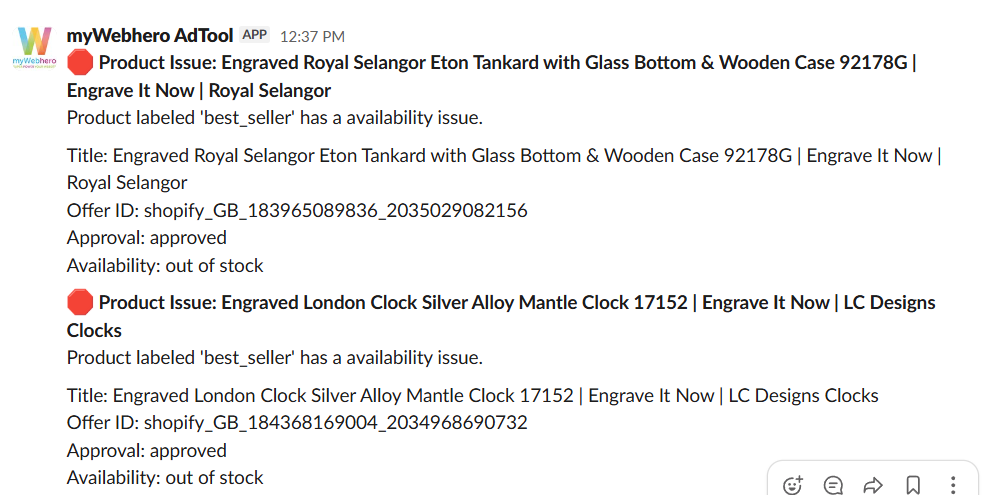Click stop sign emoji before London Clock issue
This screenshot has height=495, width=989.
click(80, 302)
